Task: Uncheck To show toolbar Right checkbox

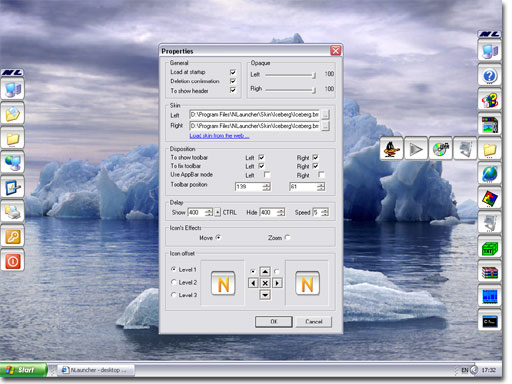Action: pyautogui.click(x=315, y=157)
